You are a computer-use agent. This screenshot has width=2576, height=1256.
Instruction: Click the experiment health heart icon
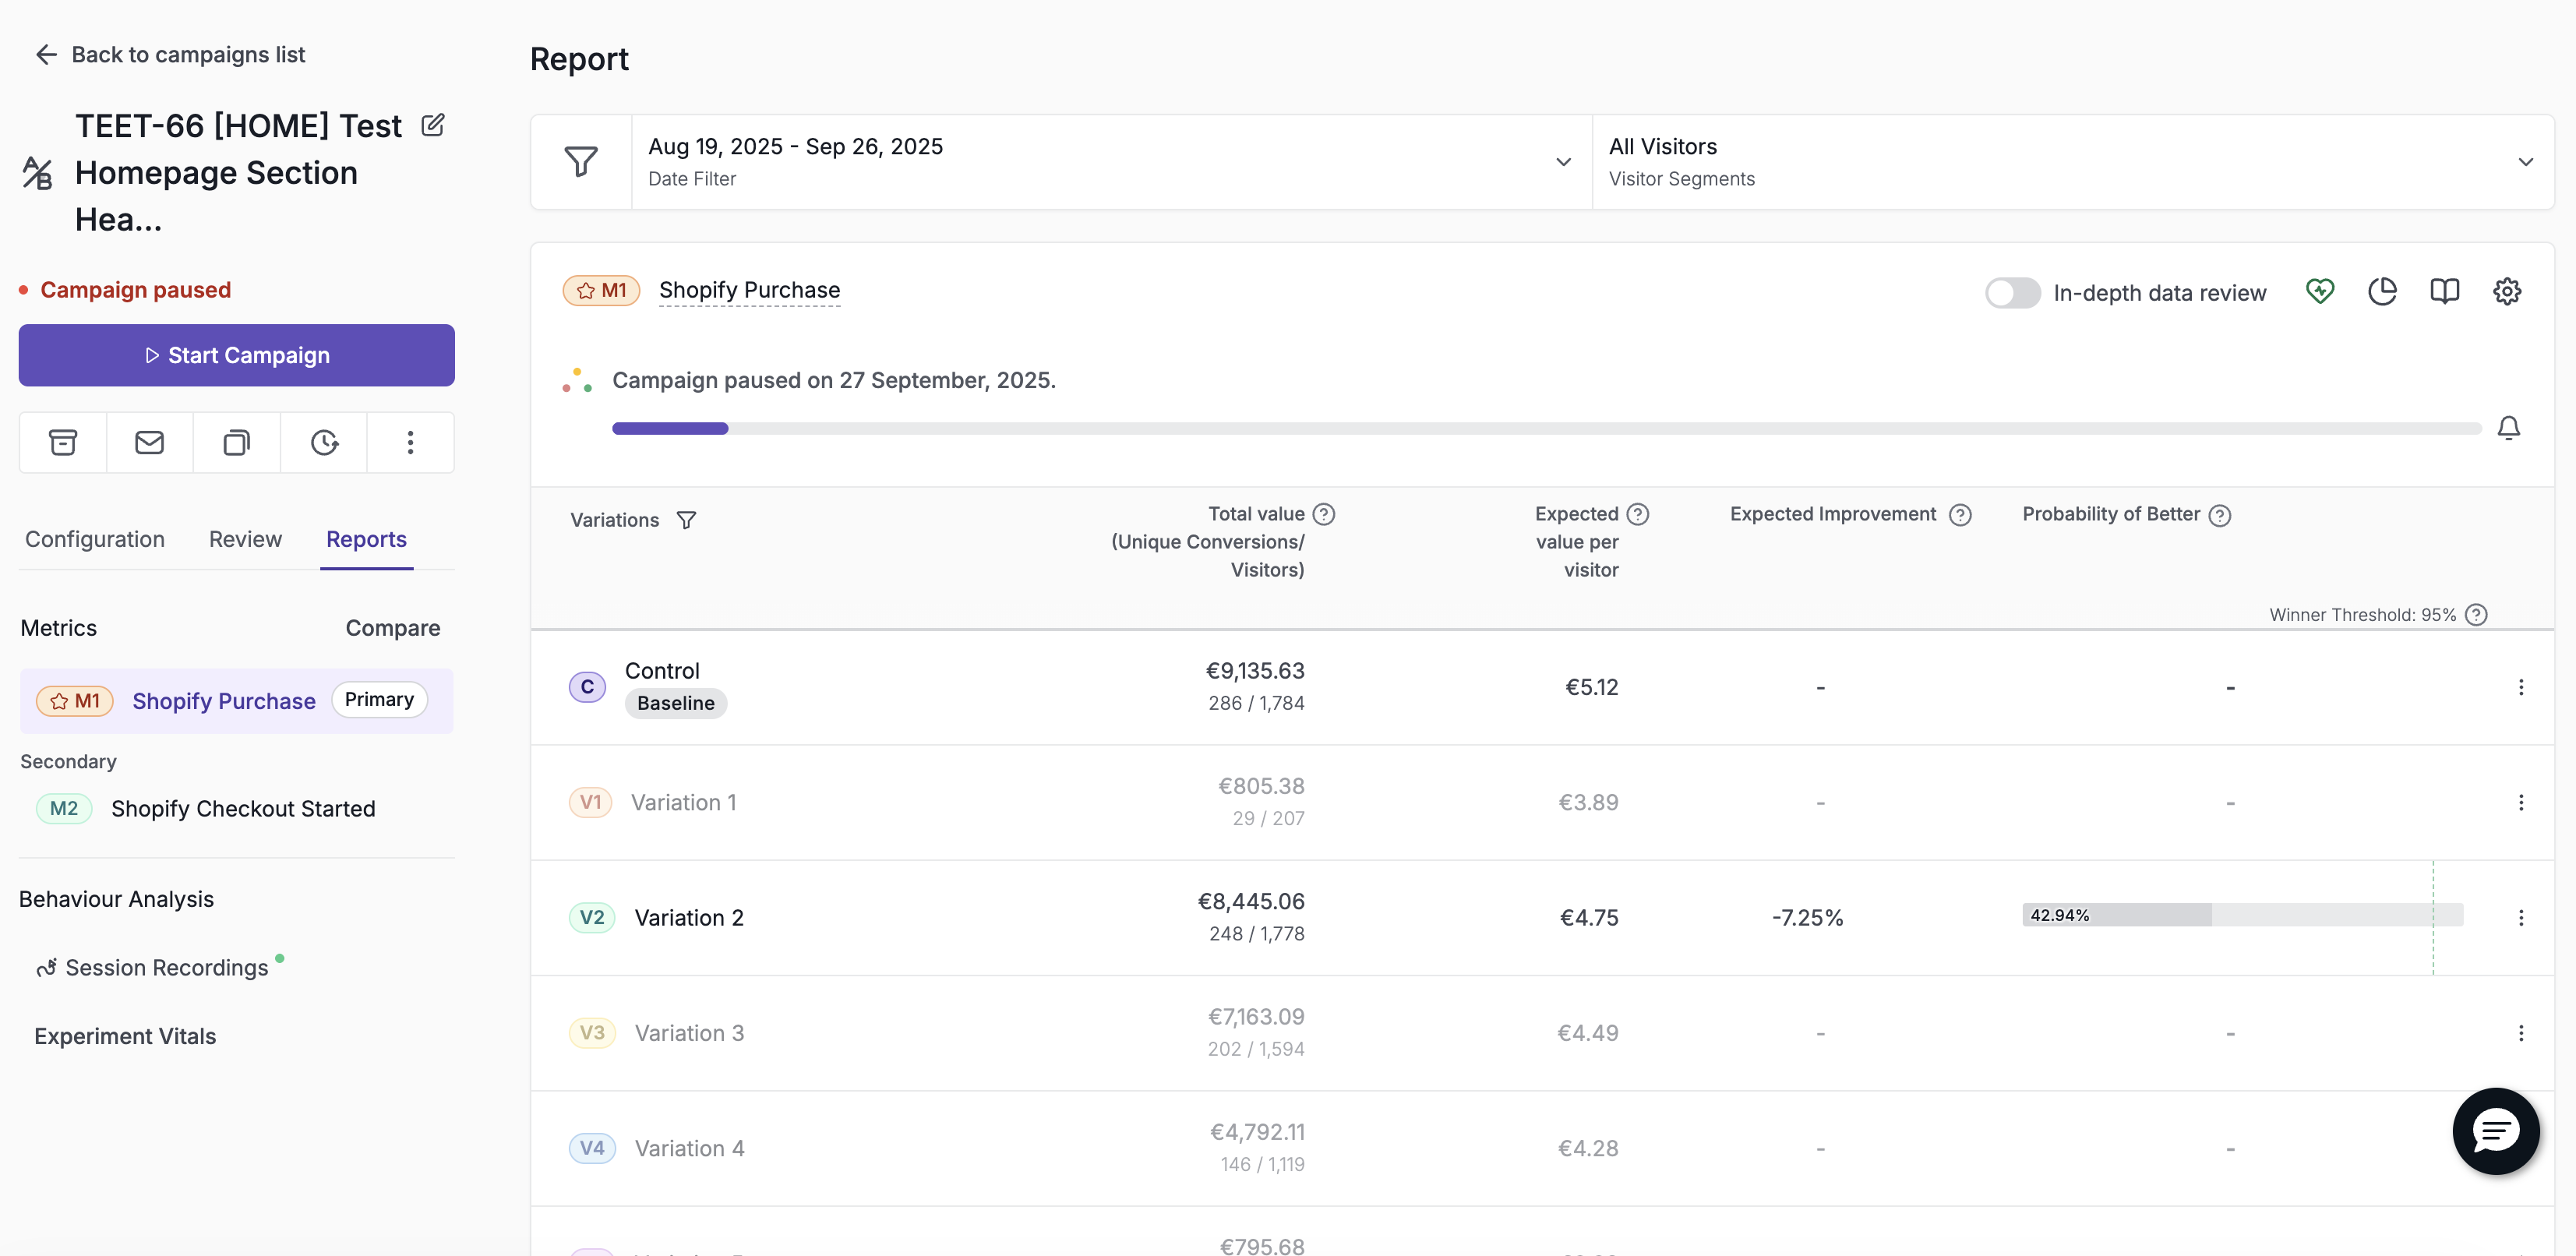tap(2320, 291)
